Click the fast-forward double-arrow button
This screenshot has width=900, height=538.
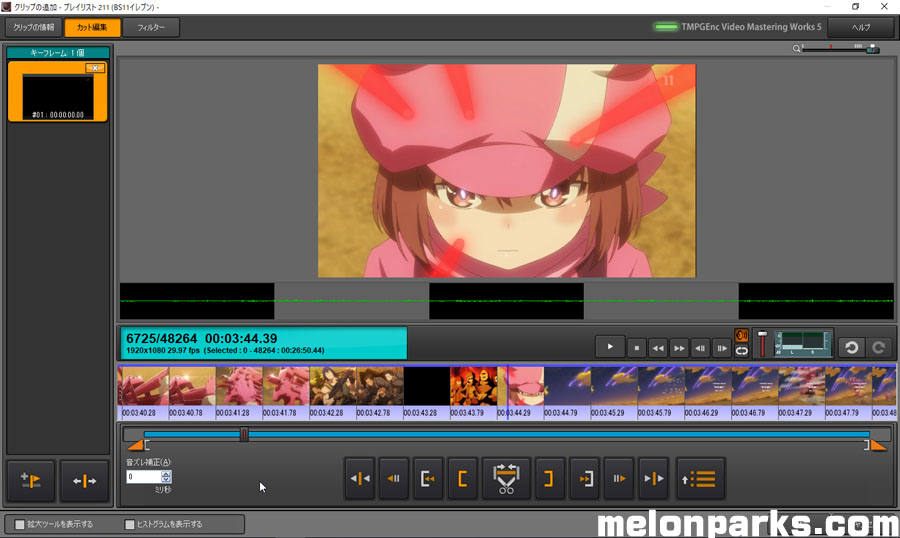click(x=679, y=348)
